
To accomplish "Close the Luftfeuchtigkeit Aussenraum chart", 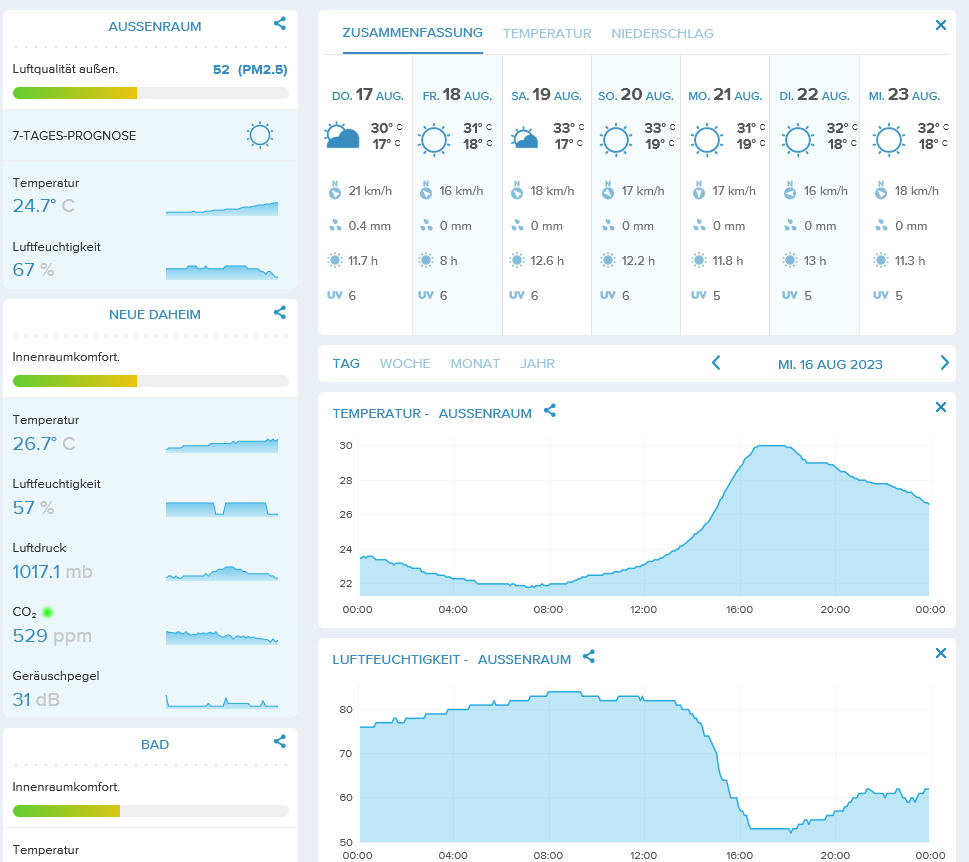I will [x=941, y=653].
